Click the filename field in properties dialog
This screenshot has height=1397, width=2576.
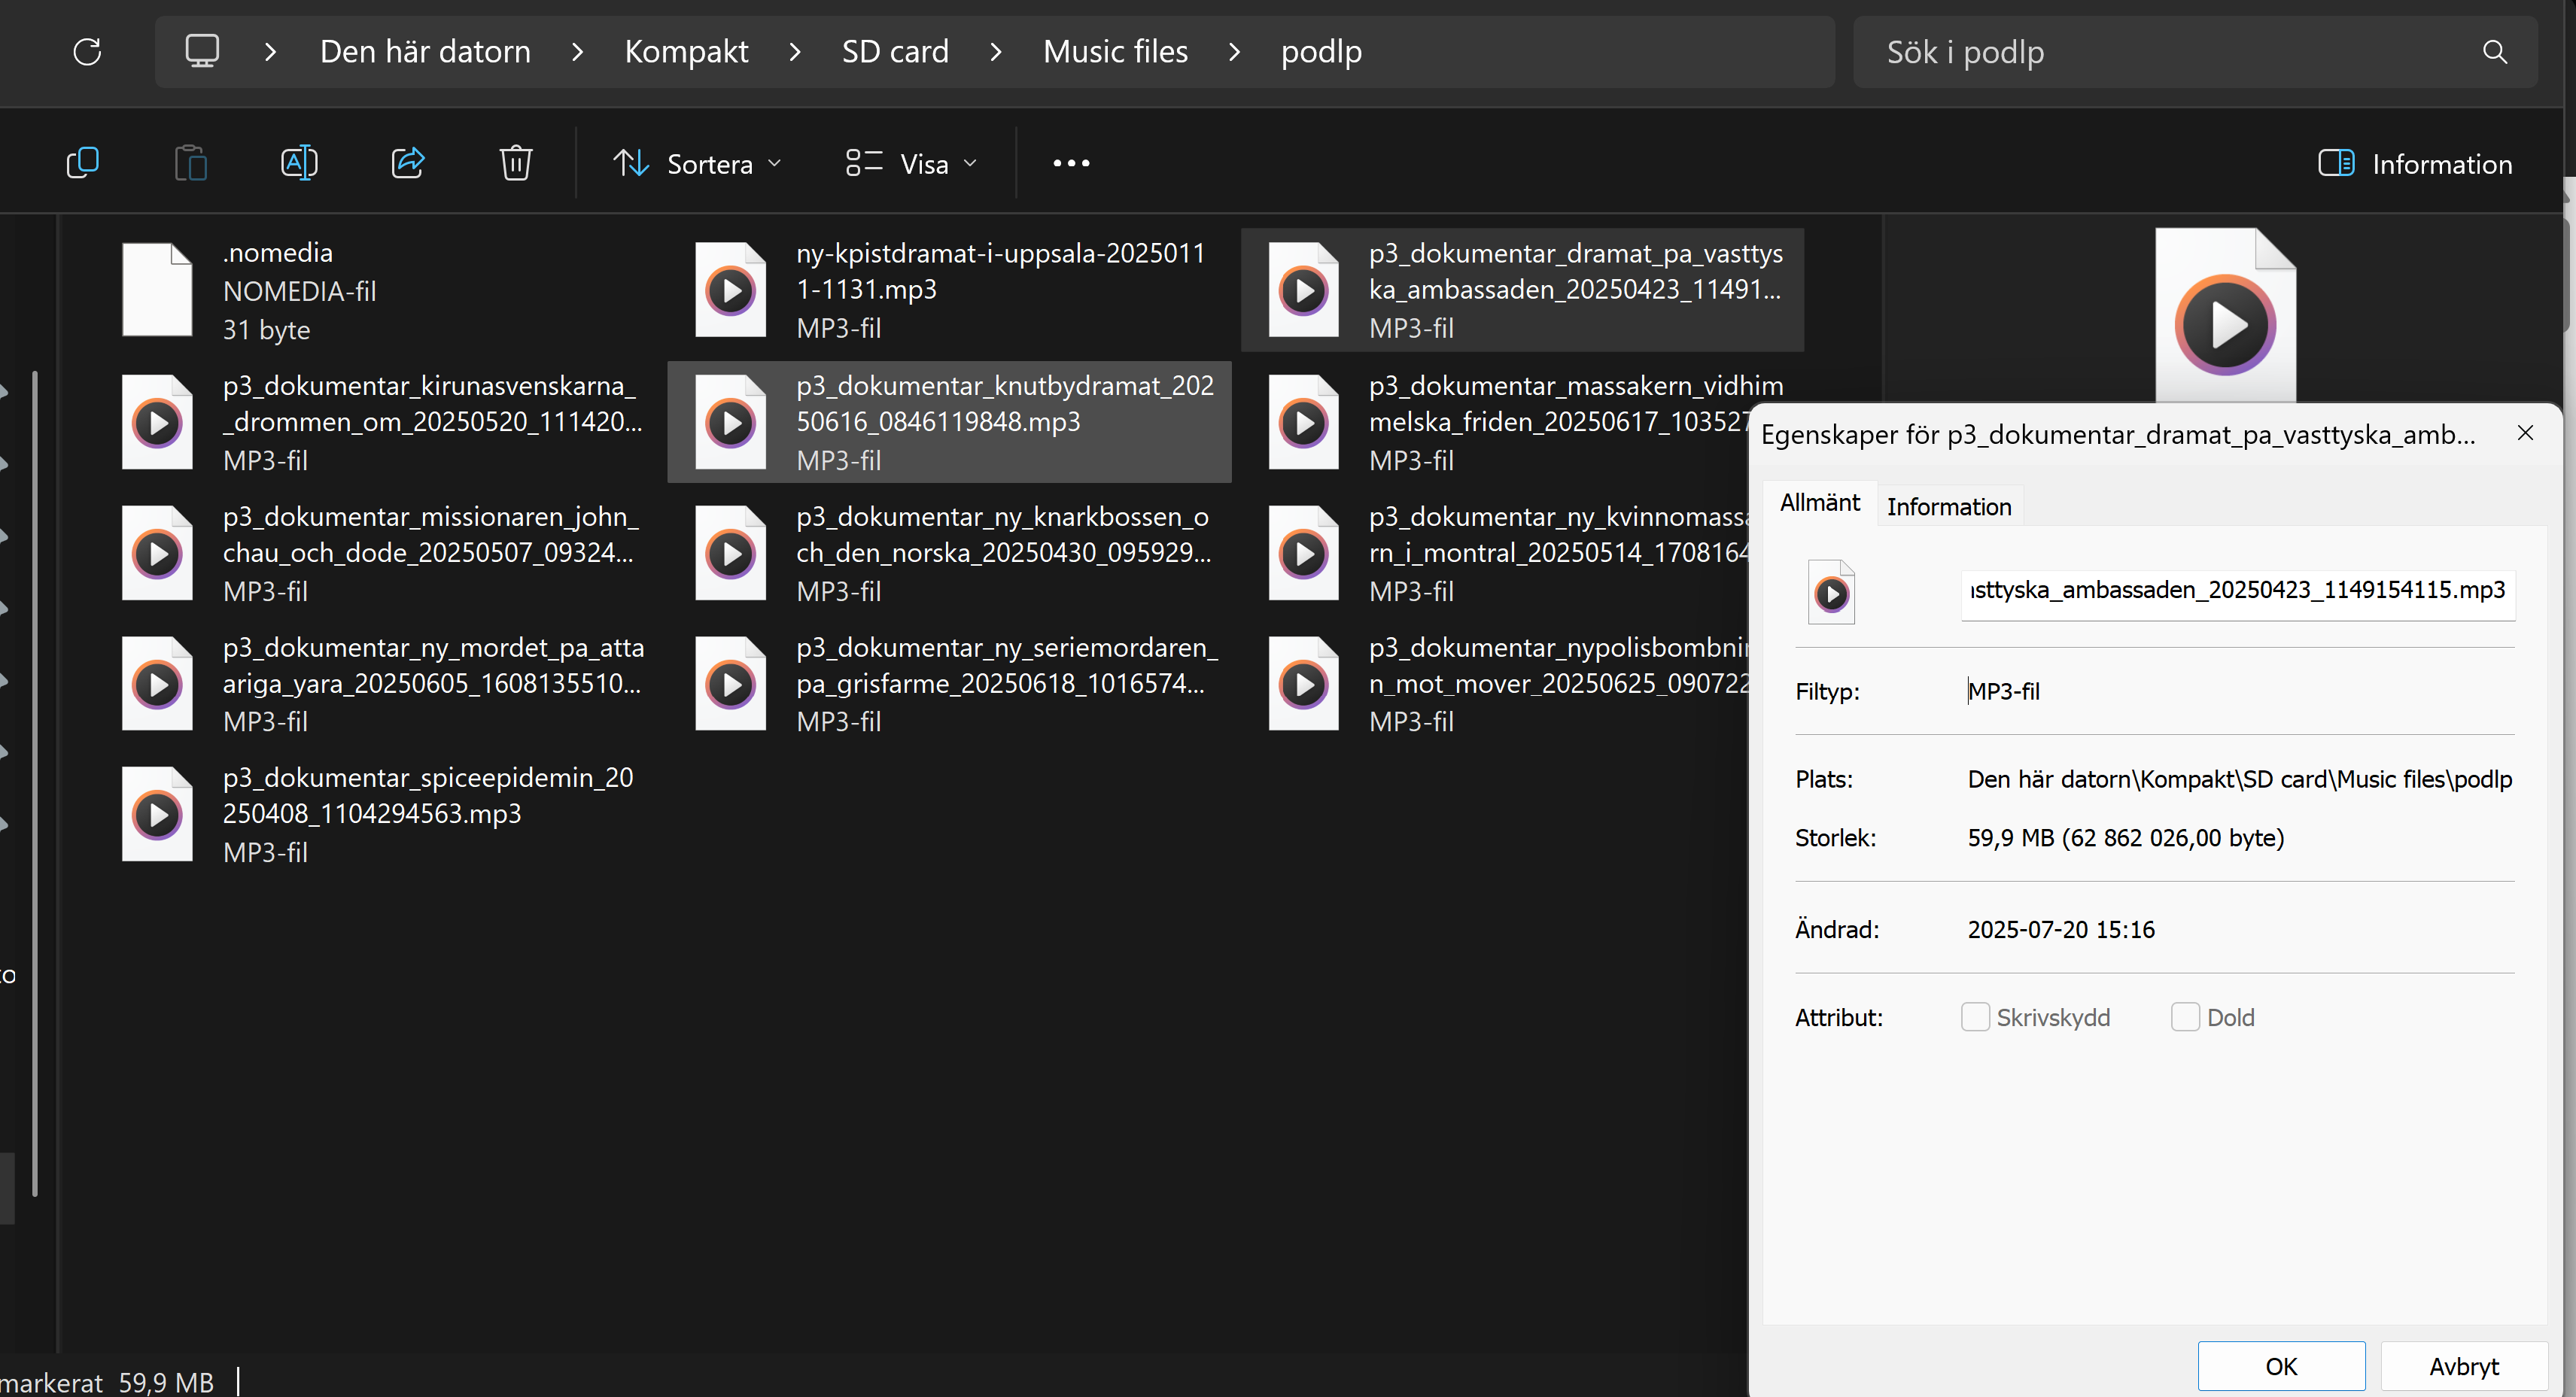[x=2237, y=590]
